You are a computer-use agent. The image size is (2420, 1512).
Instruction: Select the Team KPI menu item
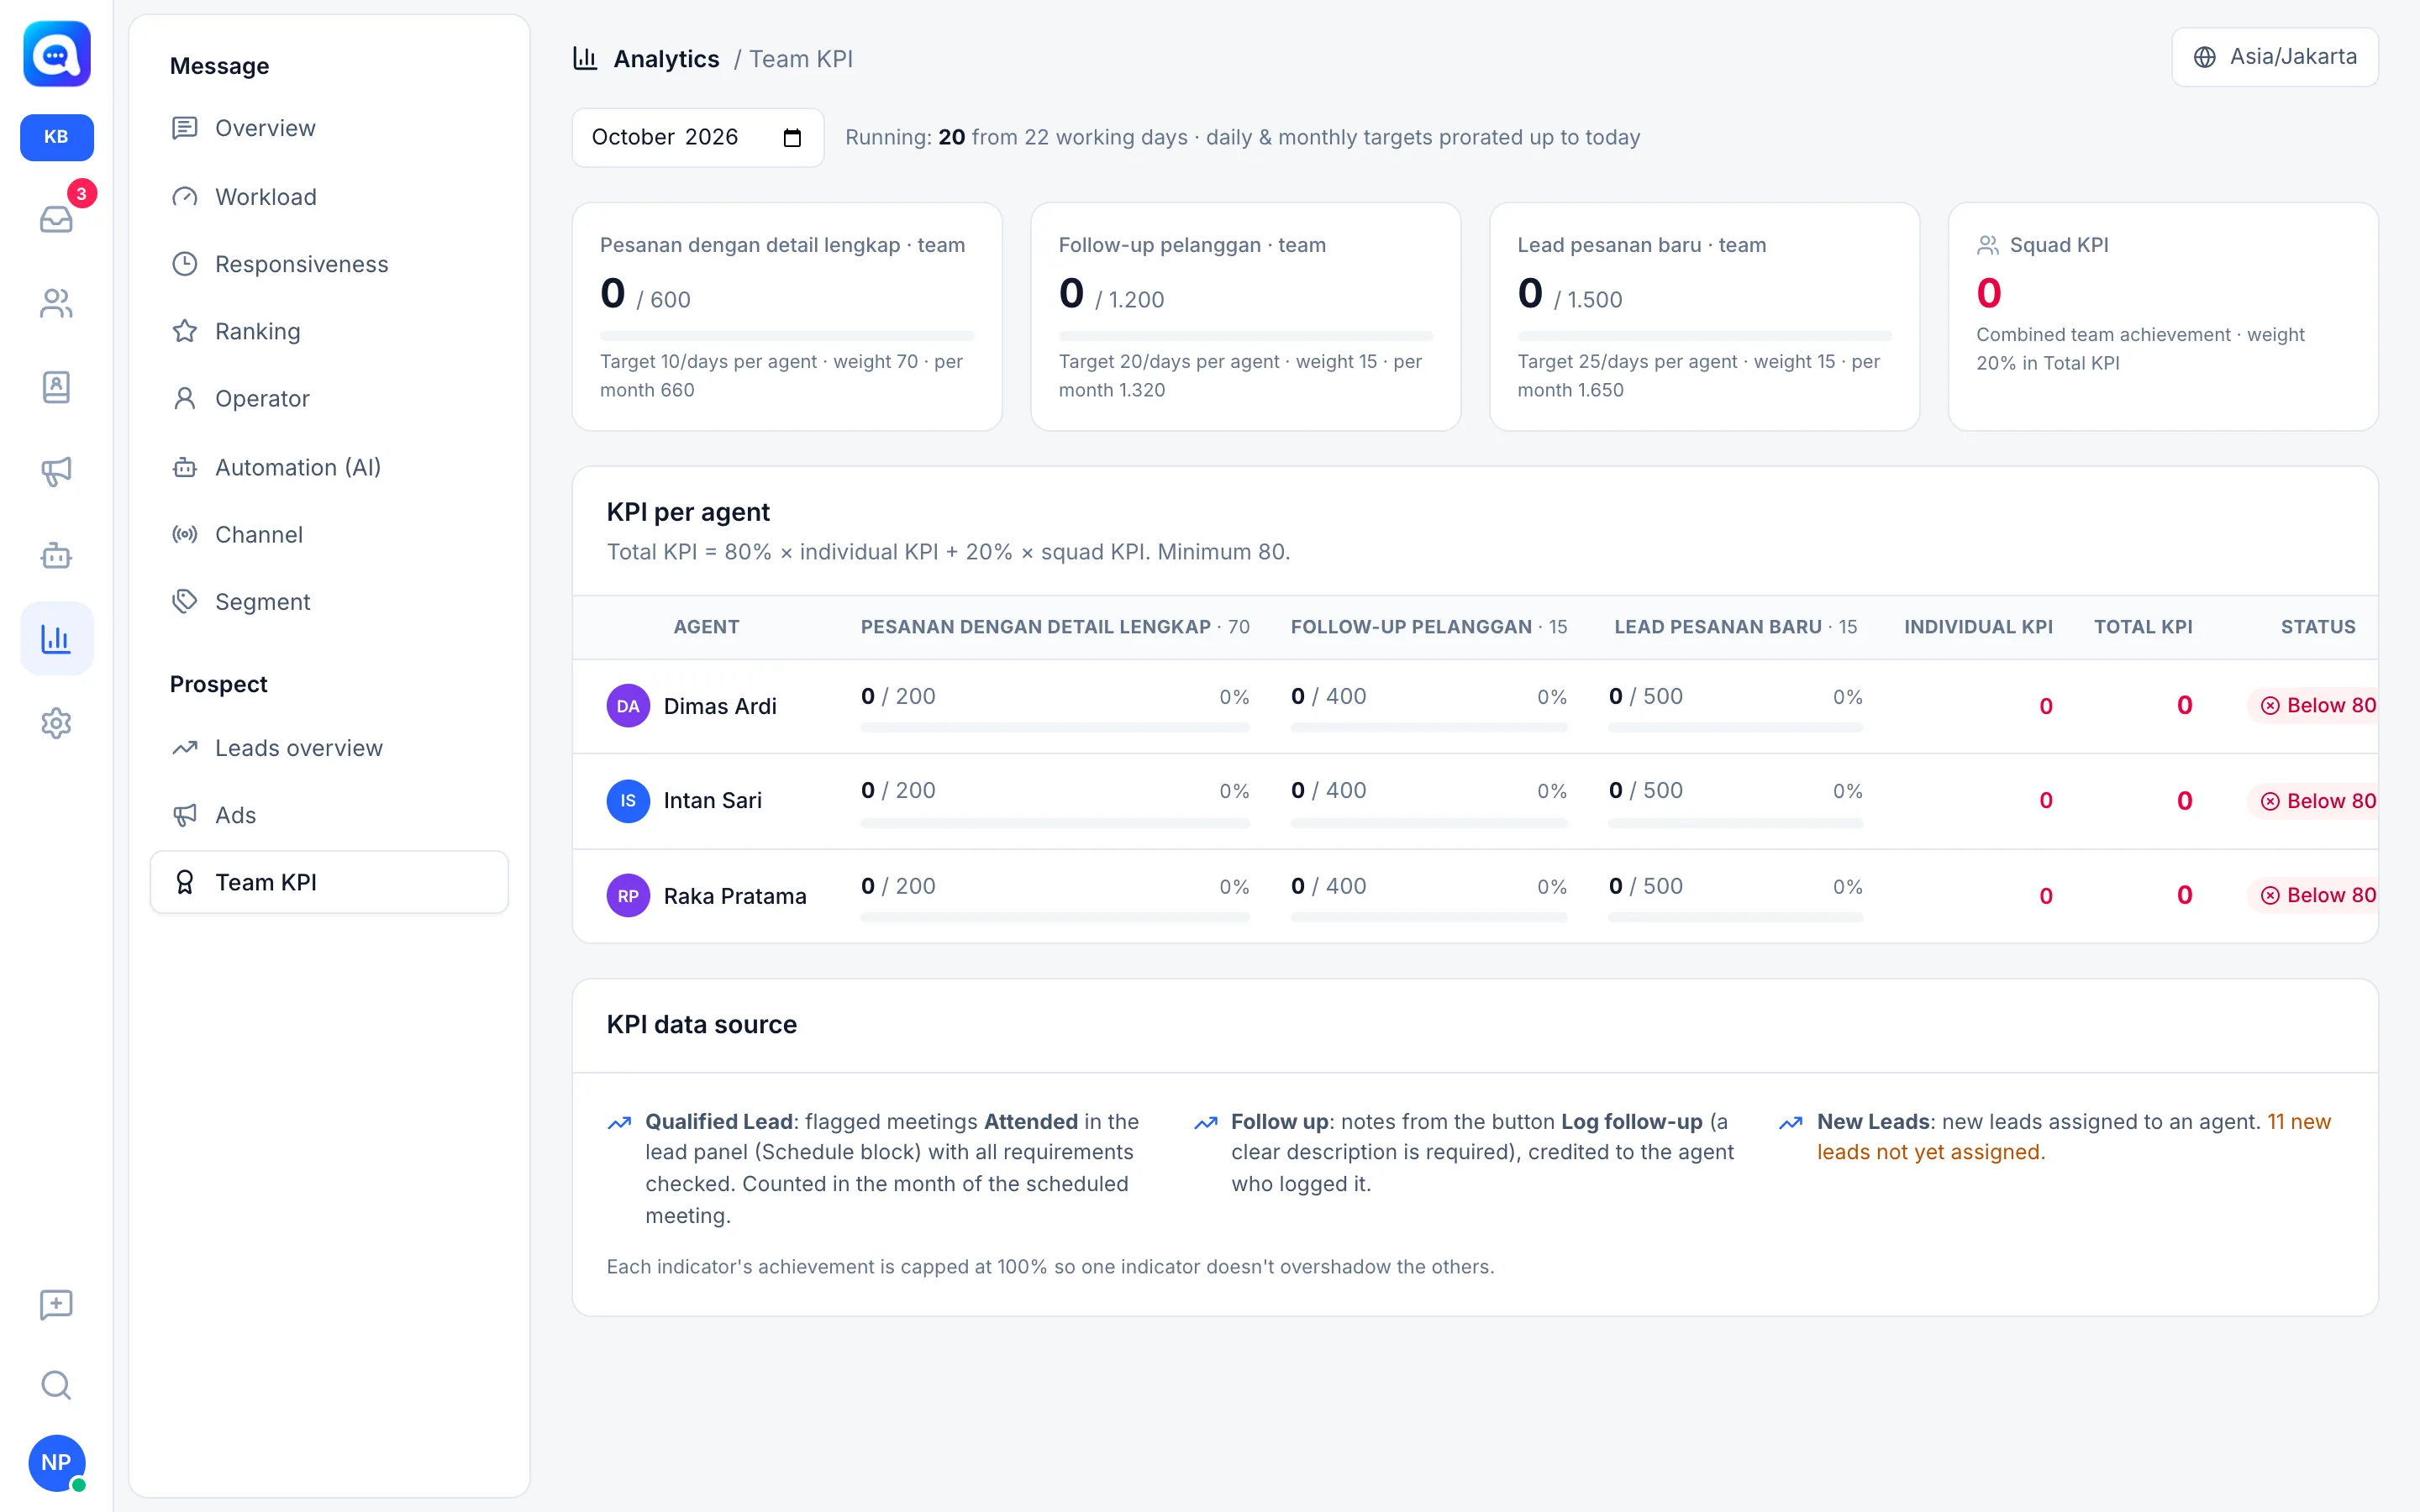pos(329,882)
